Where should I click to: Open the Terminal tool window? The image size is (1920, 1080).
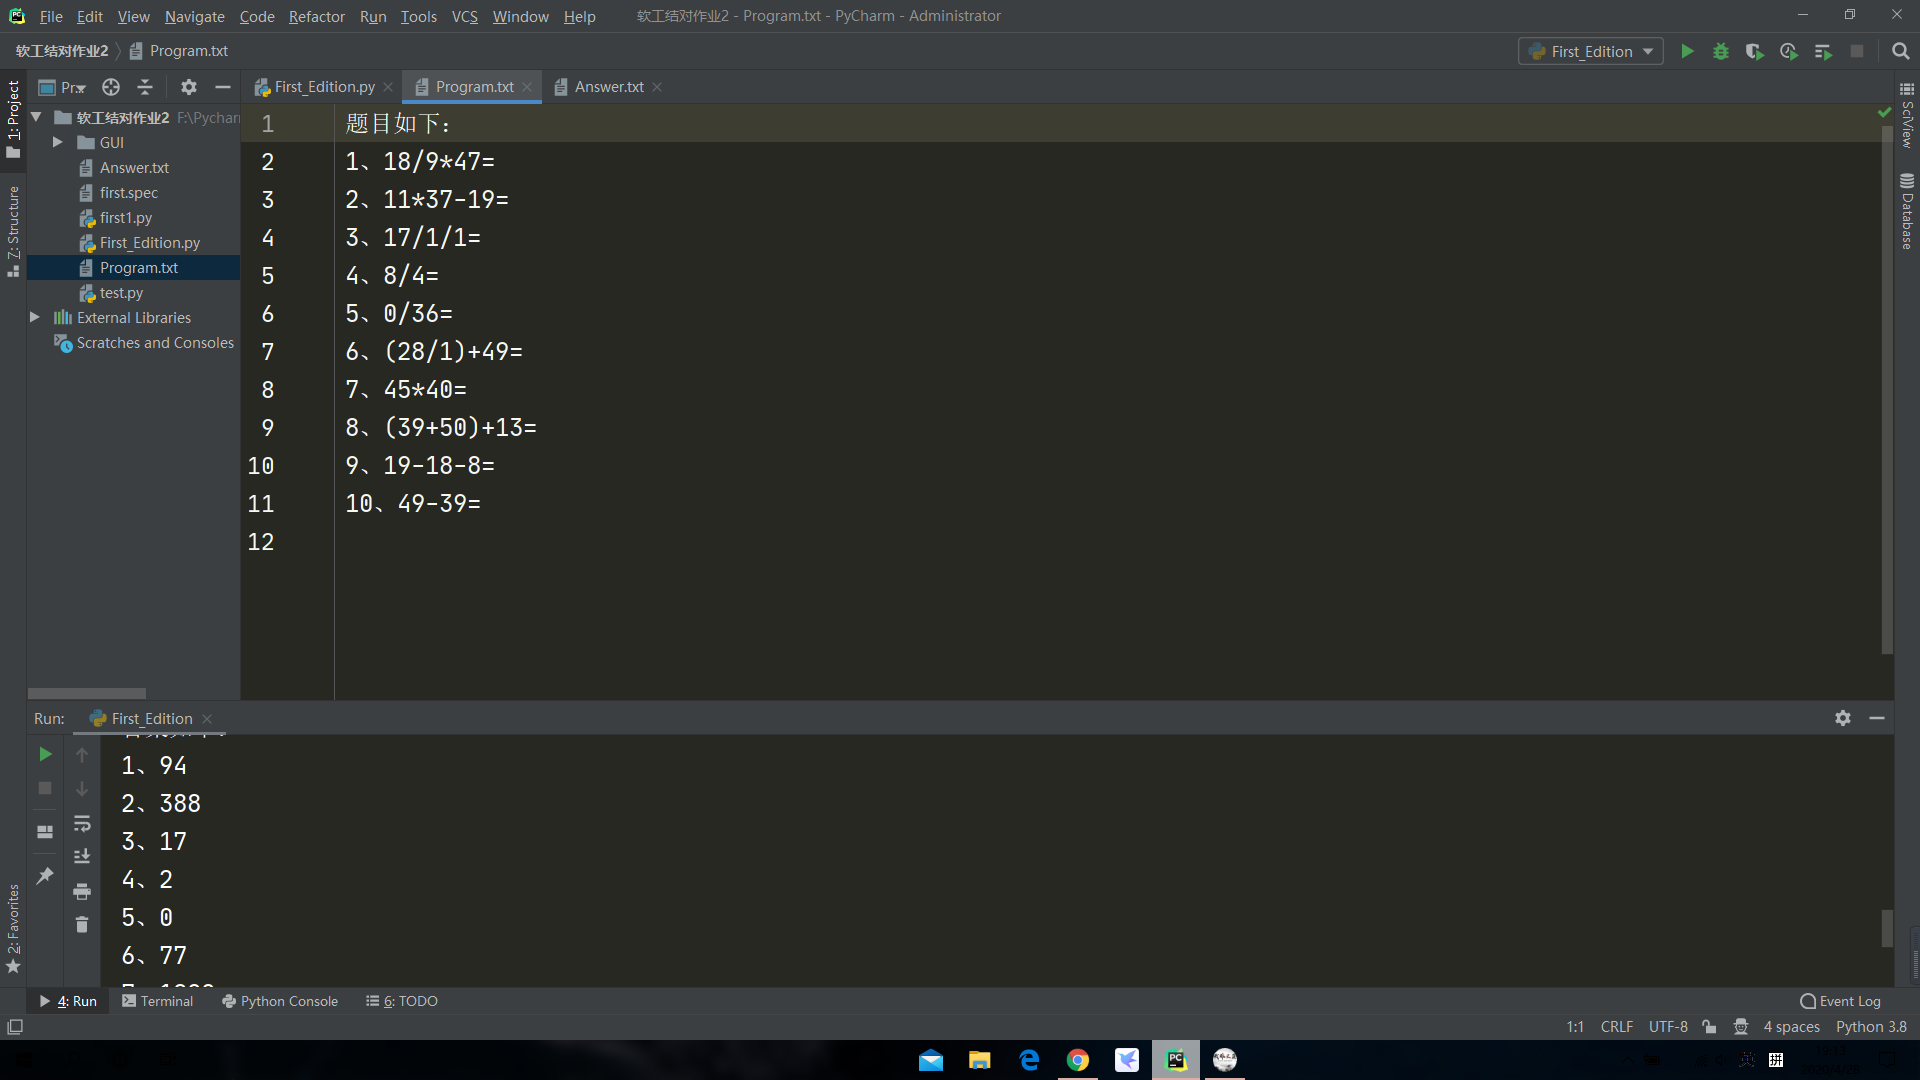pos(157,1001)
